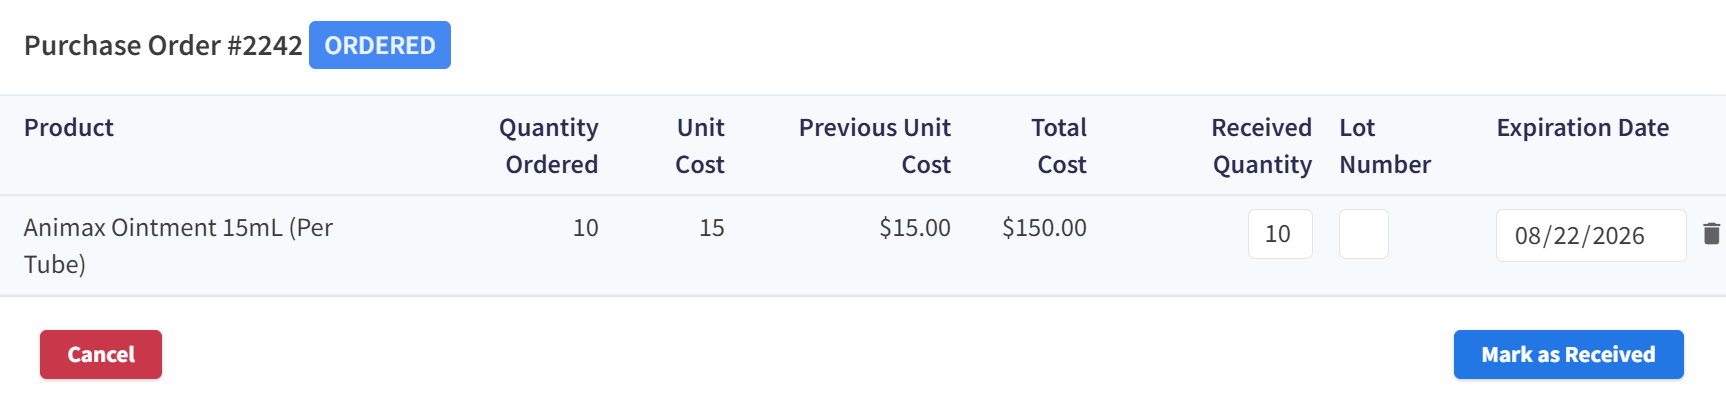Click the Mark as Received button

1568,354
